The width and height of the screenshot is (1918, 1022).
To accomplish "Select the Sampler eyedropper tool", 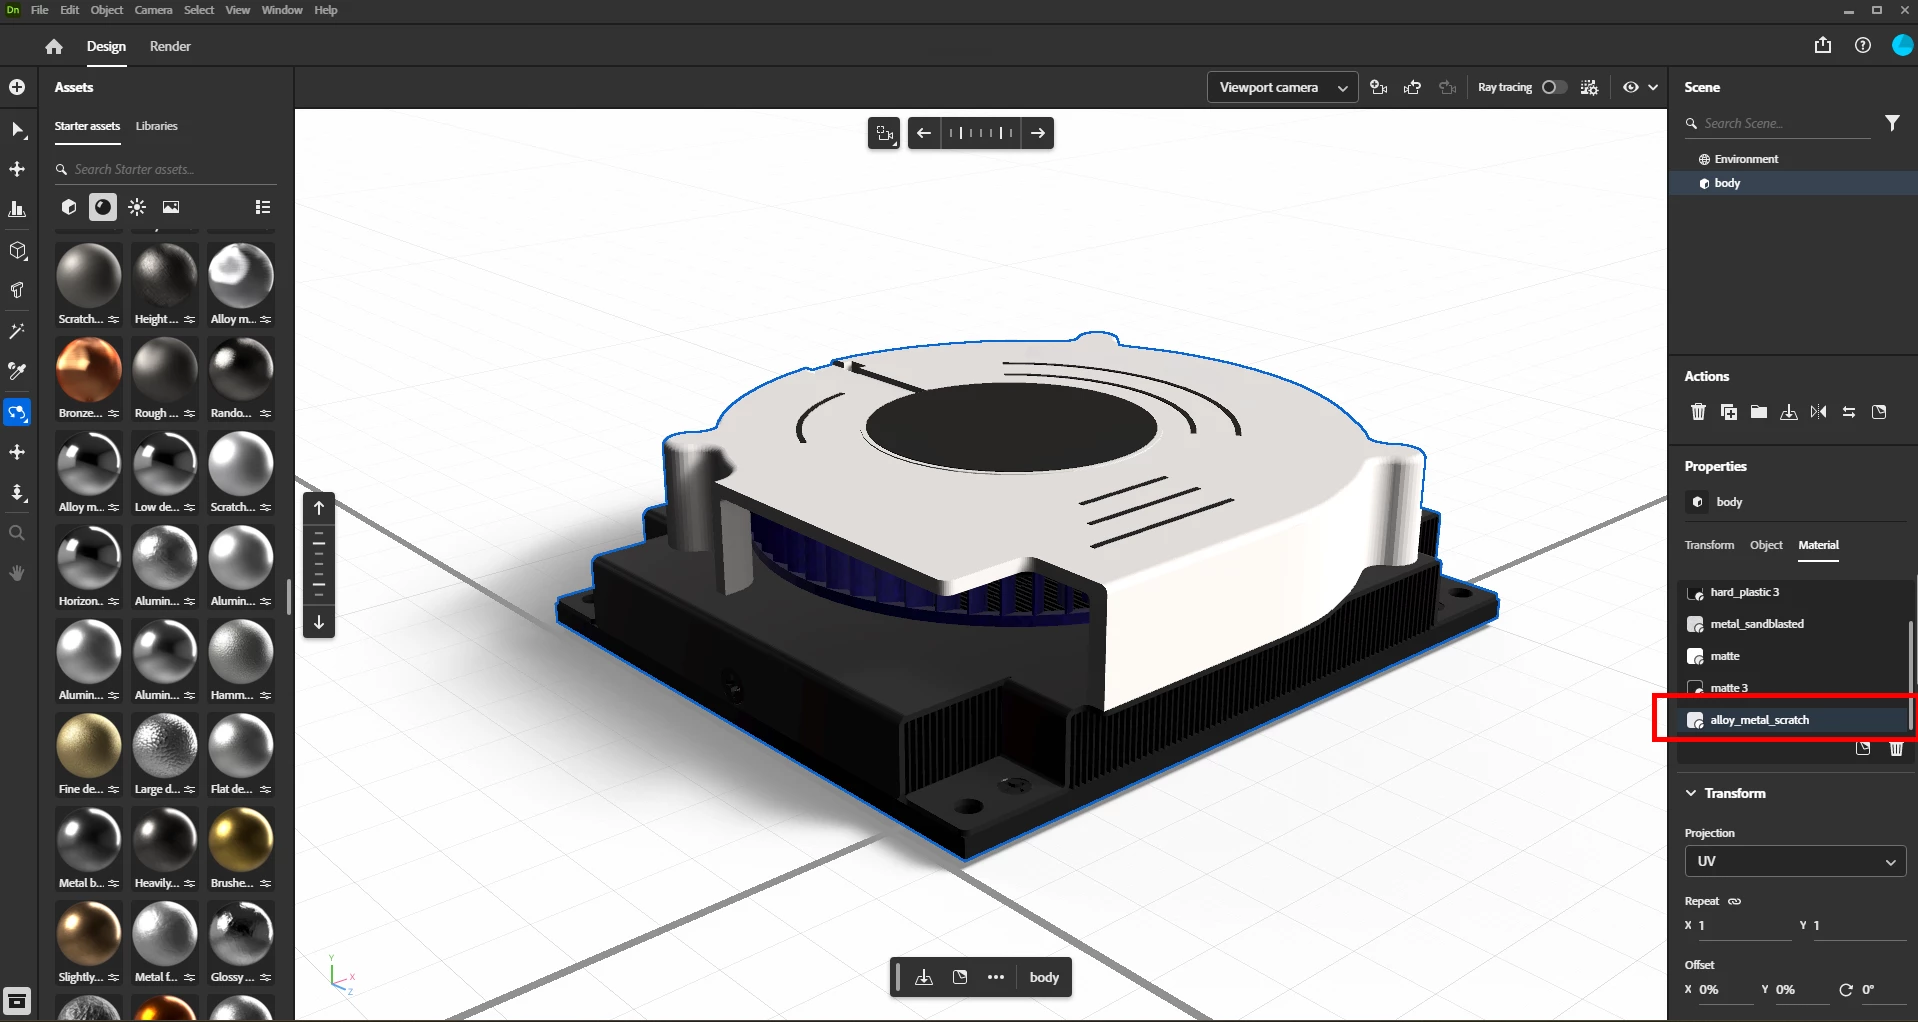I will 17,371.
